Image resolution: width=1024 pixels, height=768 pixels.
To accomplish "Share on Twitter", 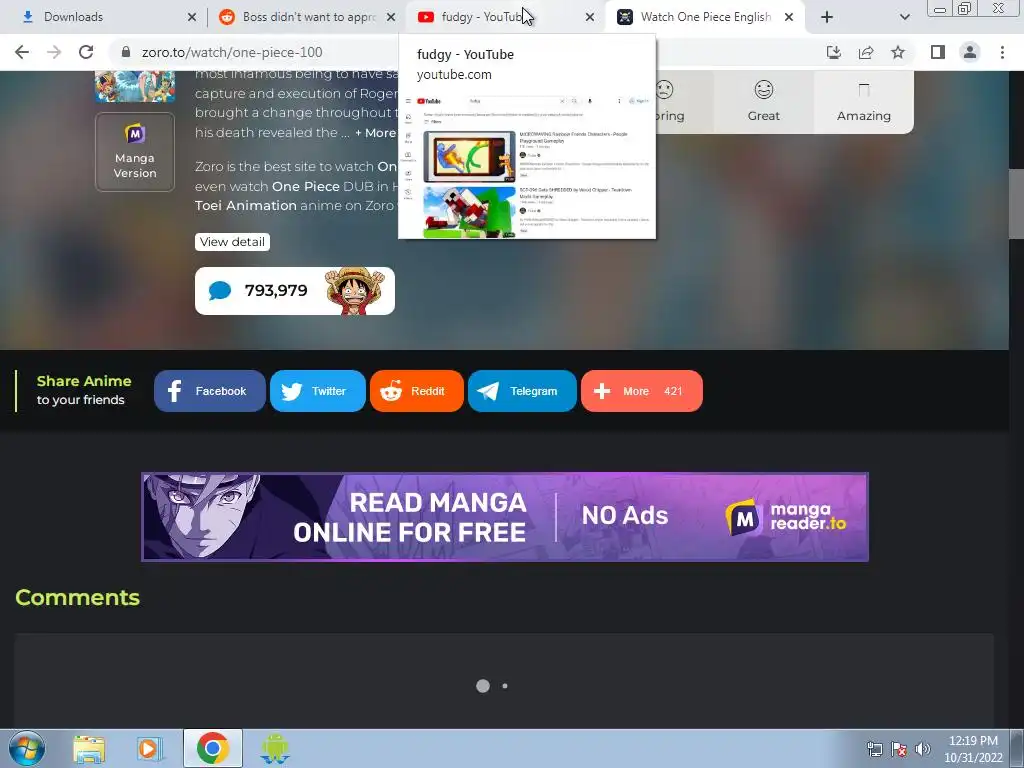I will 317,391.
